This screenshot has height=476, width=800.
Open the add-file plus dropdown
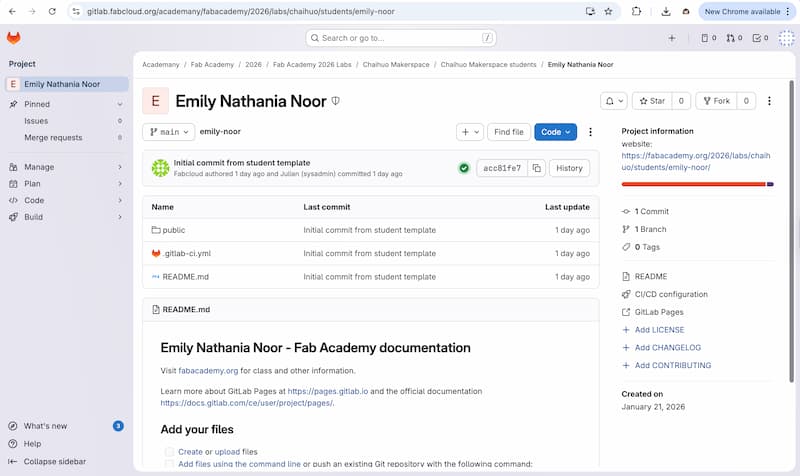tap(470, 132)
